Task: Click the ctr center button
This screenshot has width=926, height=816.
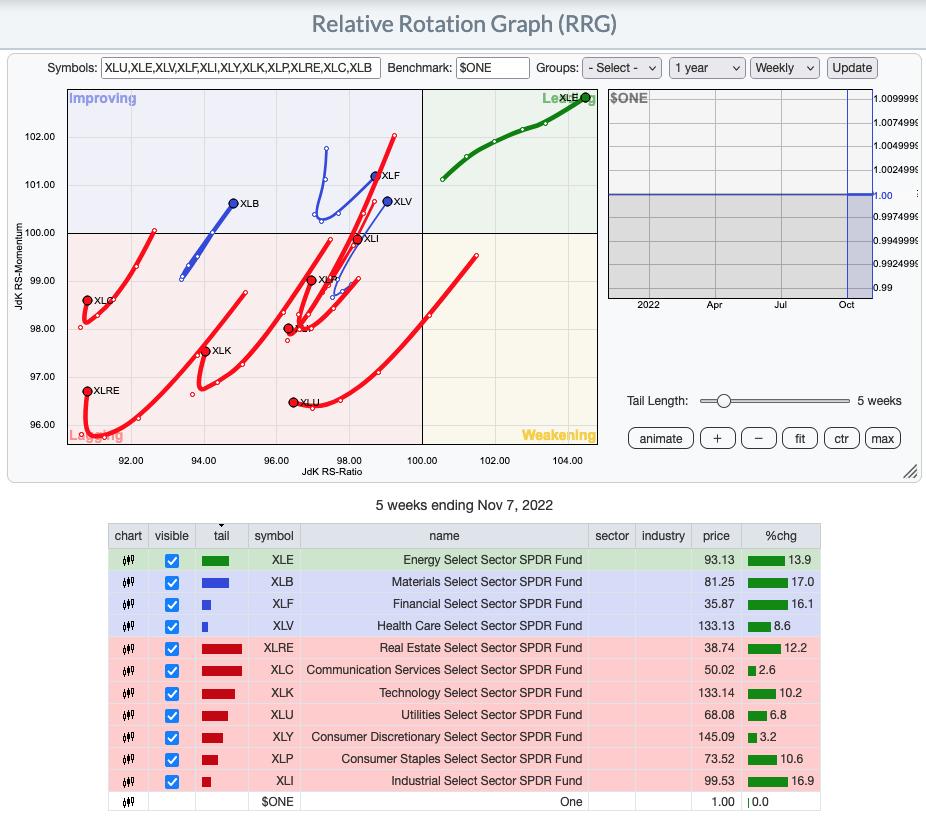Action: (842, 439)
